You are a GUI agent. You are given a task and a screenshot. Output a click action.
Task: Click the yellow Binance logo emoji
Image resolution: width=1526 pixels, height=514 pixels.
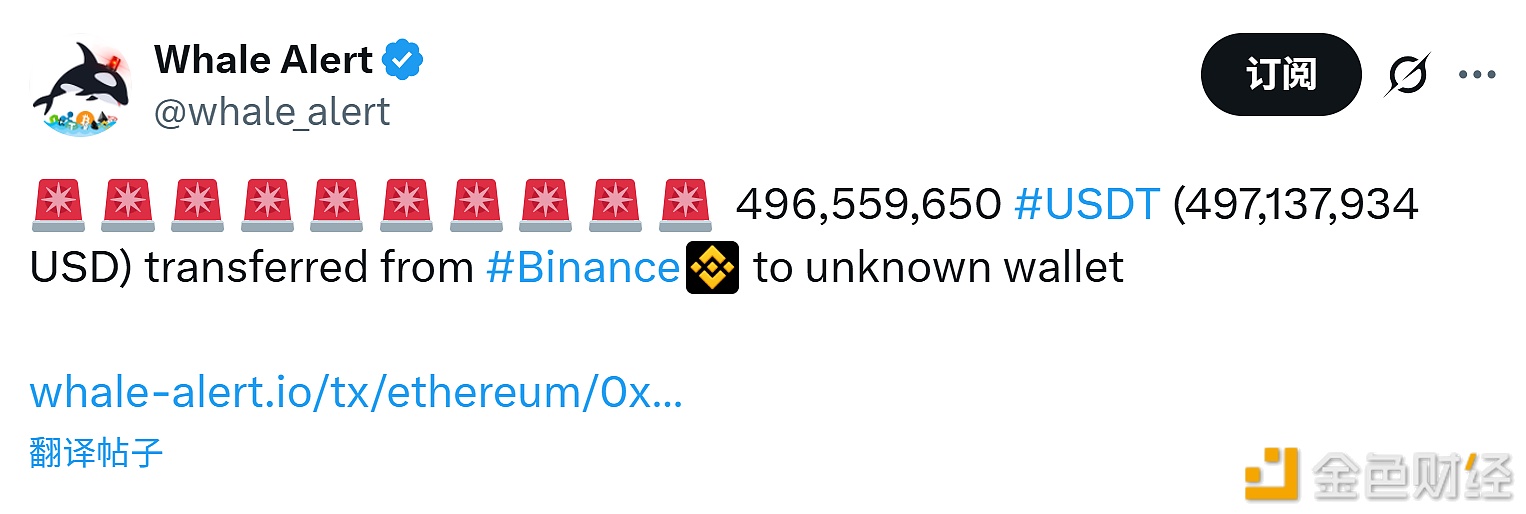(713, 268)
